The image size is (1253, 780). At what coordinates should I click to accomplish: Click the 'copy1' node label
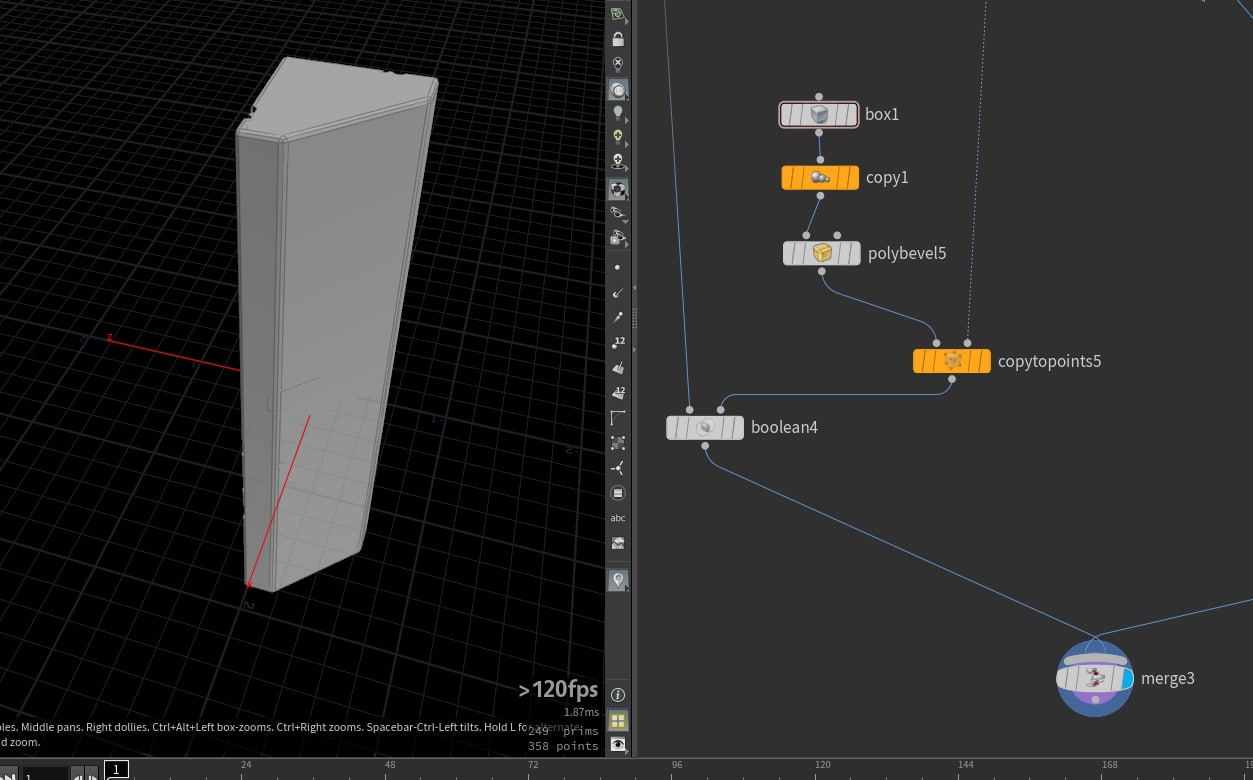click(887, 177)
